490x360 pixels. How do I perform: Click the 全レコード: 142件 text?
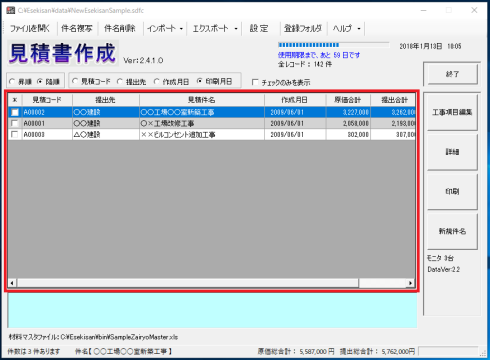[305, 64]
